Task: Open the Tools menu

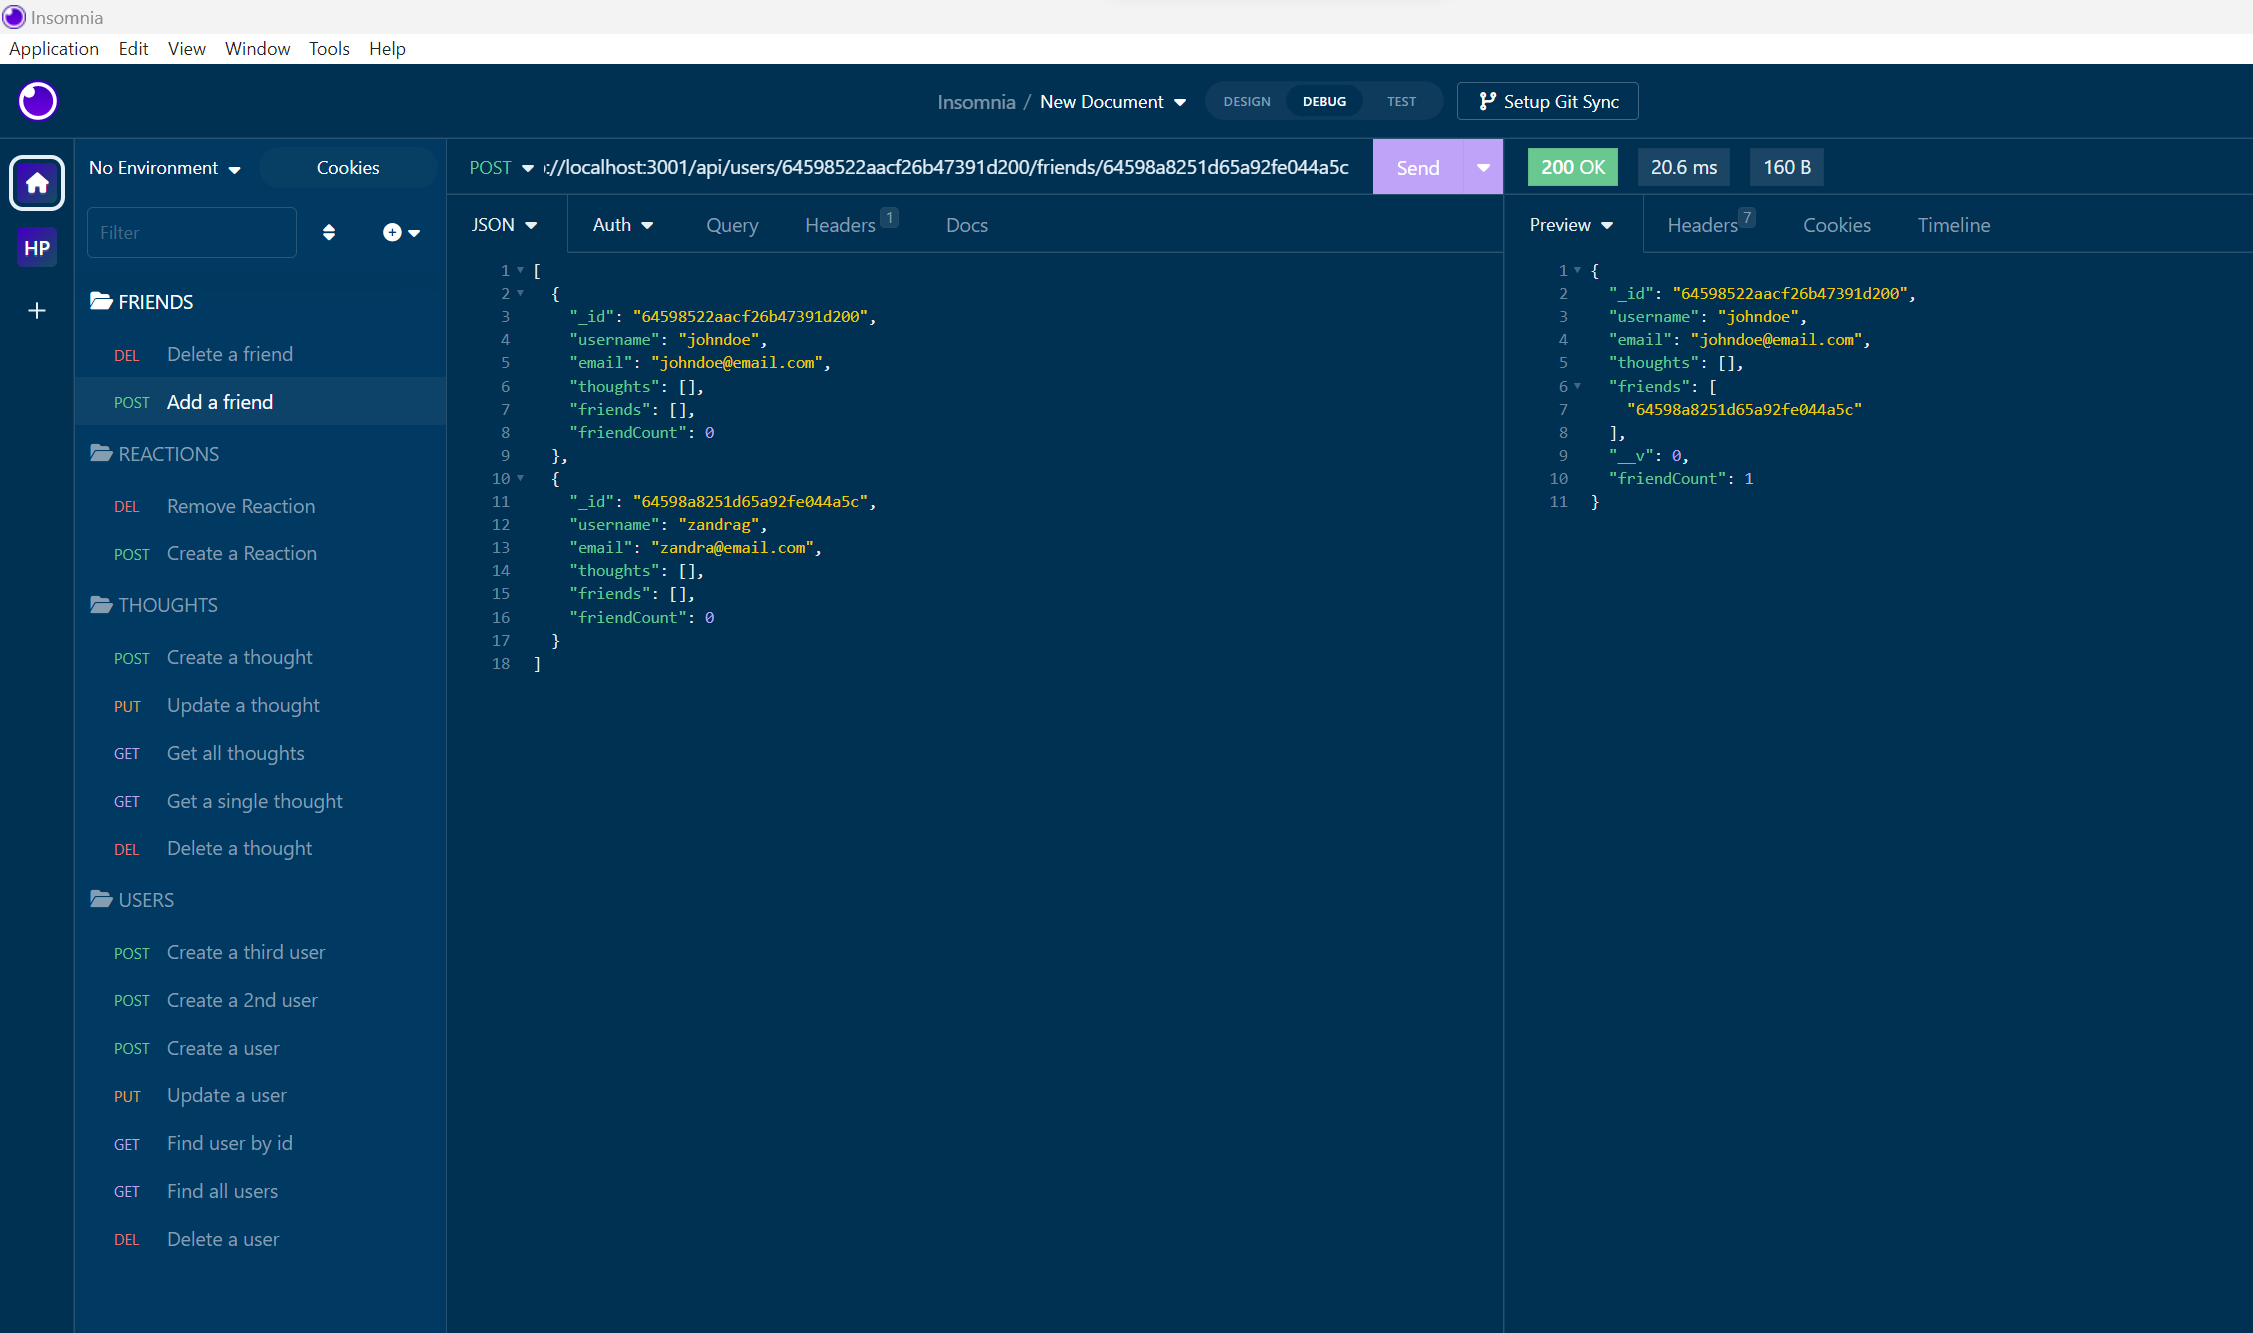Action: (x=329, y=48)
